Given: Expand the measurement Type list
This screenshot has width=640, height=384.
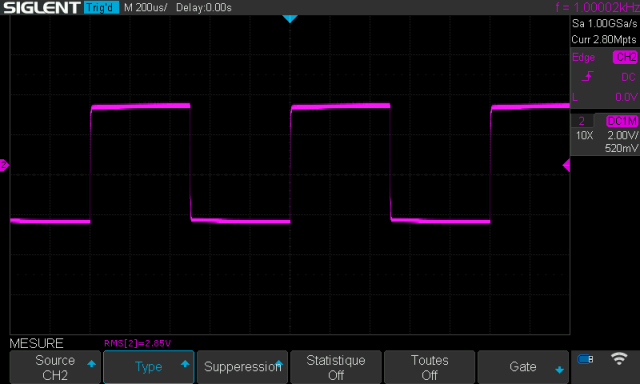Looking at the screenshot, I should 149,367.
